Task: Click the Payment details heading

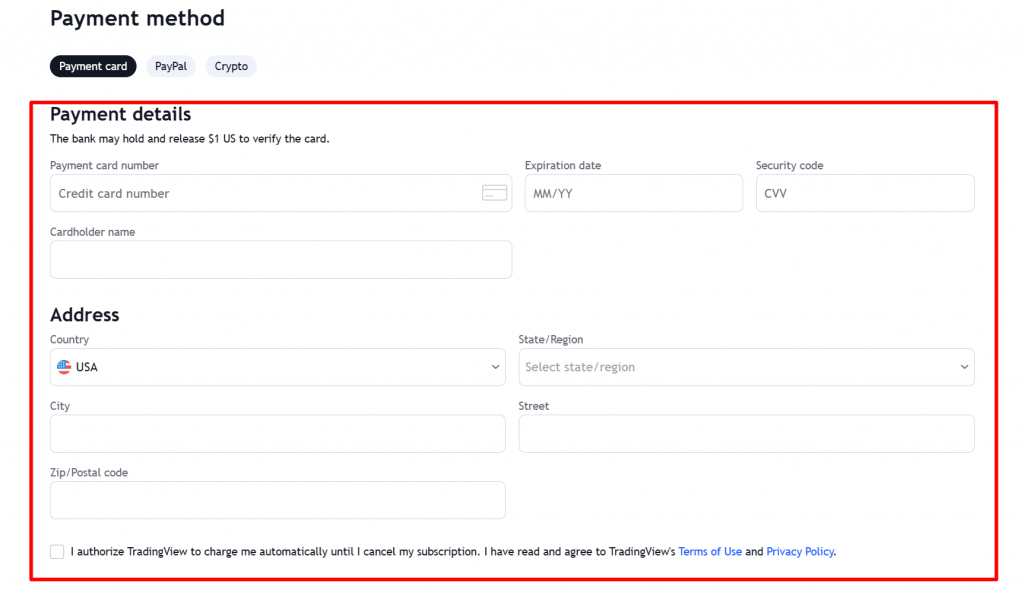Action: pyautogui.click(x=121, y=114)
